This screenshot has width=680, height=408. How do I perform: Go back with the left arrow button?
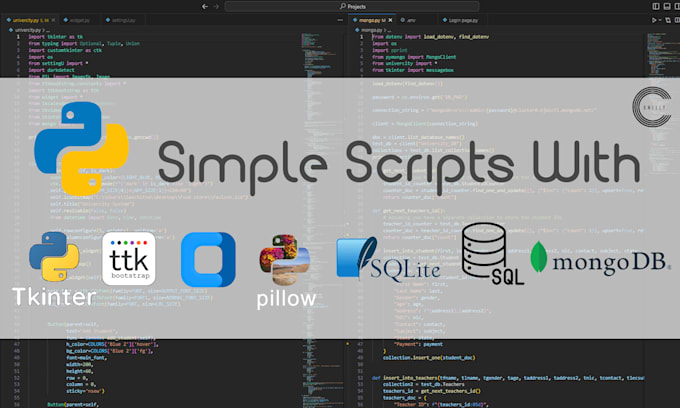click(205, 7)
